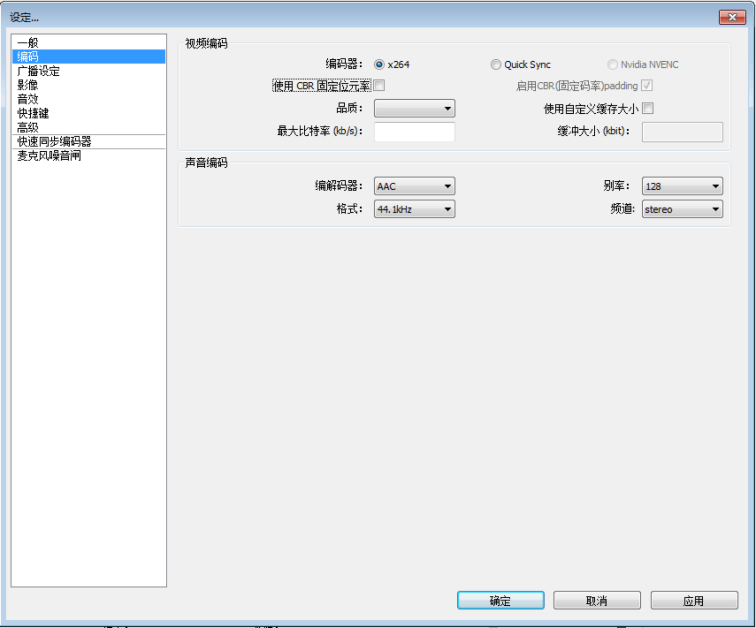The width and height of the screenshot is (756, 628).
Task: Open the 128 audio bitrate dropdown
Action: [x=682, y=186]
